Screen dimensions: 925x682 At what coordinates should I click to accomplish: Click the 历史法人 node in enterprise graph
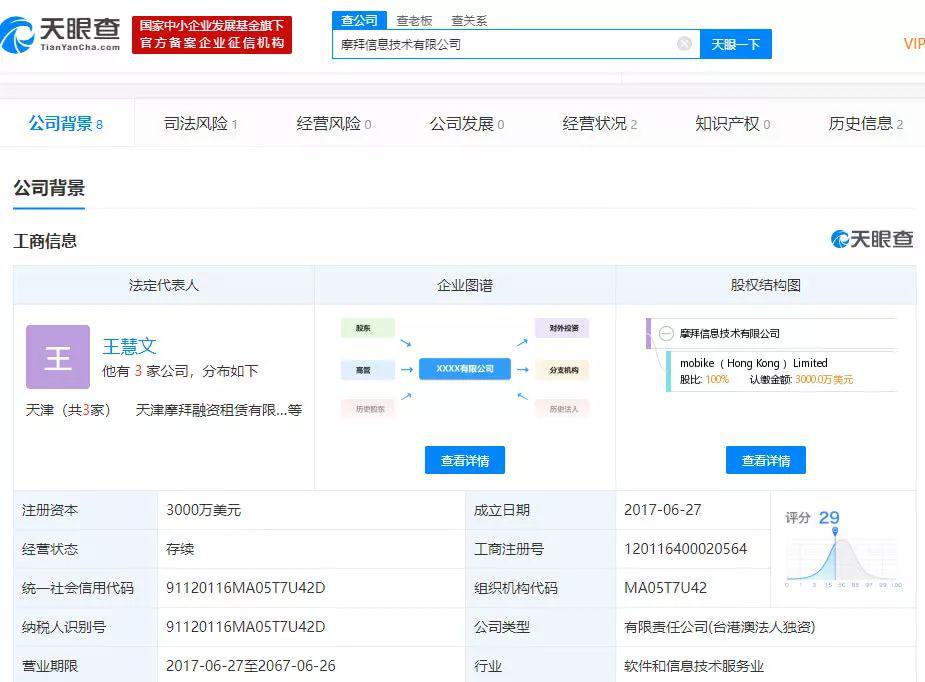tap(562, 408)
